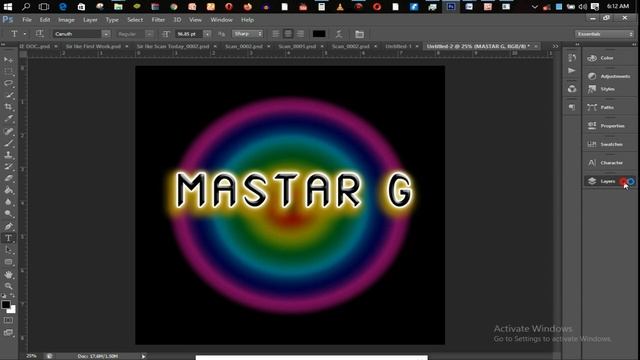Open the Adjustments panel
This screenshot has width=640, height=360.
coord(609,76)
